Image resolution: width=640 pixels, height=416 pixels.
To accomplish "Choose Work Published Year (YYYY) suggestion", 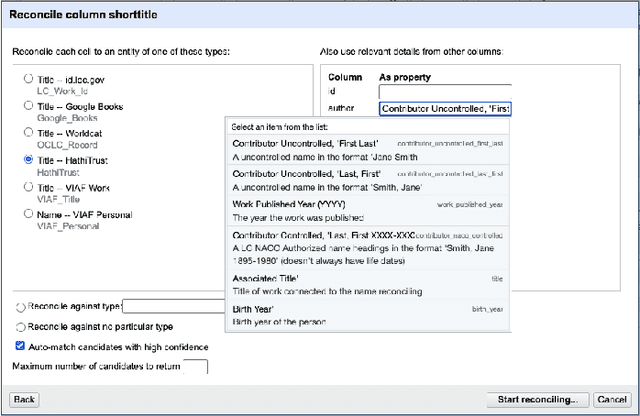I will 368,211.
